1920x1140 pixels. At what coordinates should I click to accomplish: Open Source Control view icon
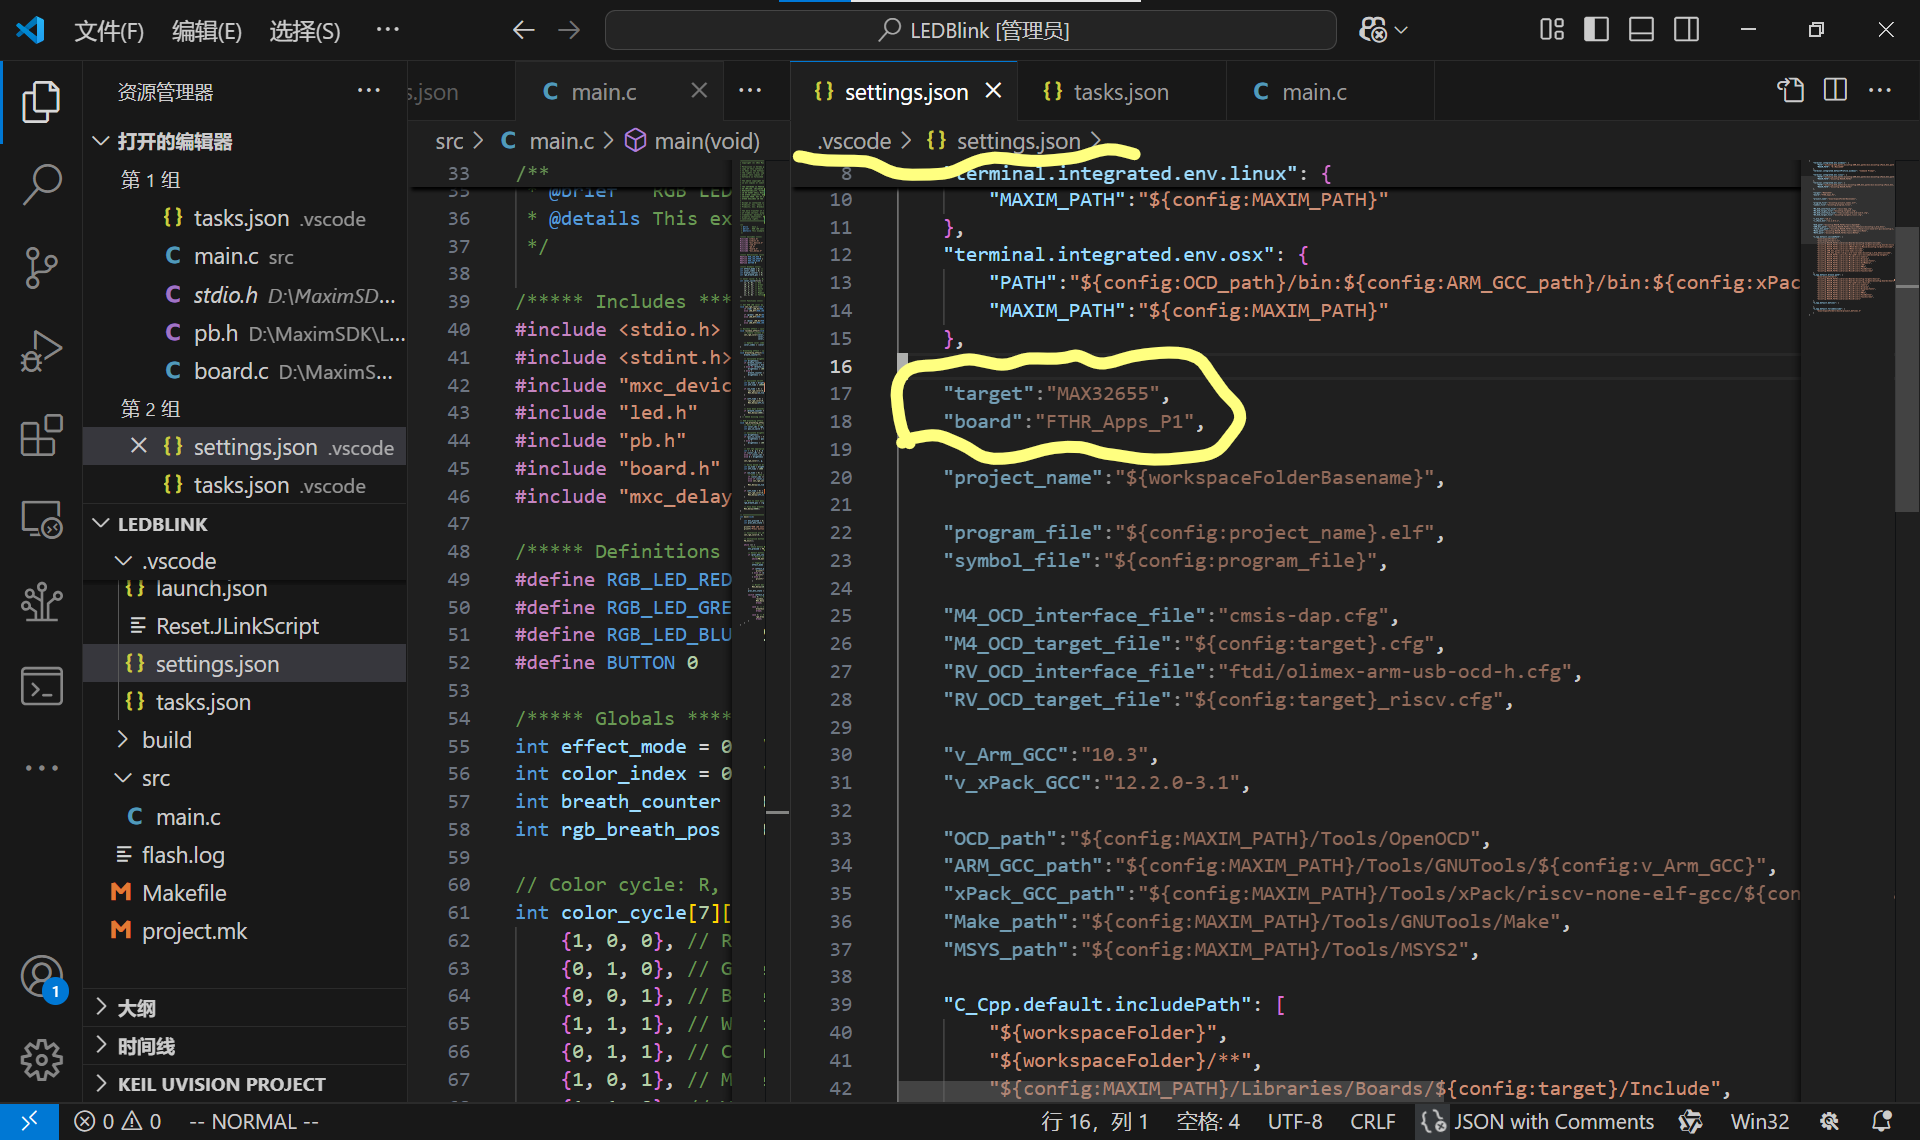(x=41, y=267)
